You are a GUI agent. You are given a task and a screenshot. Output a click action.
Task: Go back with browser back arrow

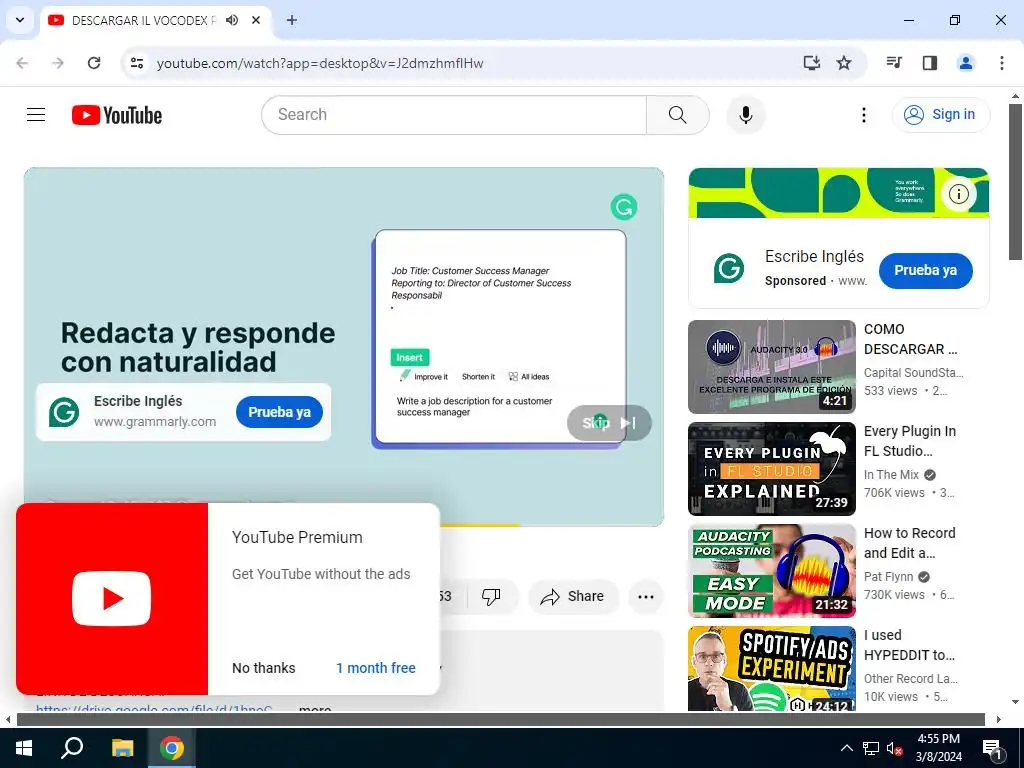[x=22, y=63]
